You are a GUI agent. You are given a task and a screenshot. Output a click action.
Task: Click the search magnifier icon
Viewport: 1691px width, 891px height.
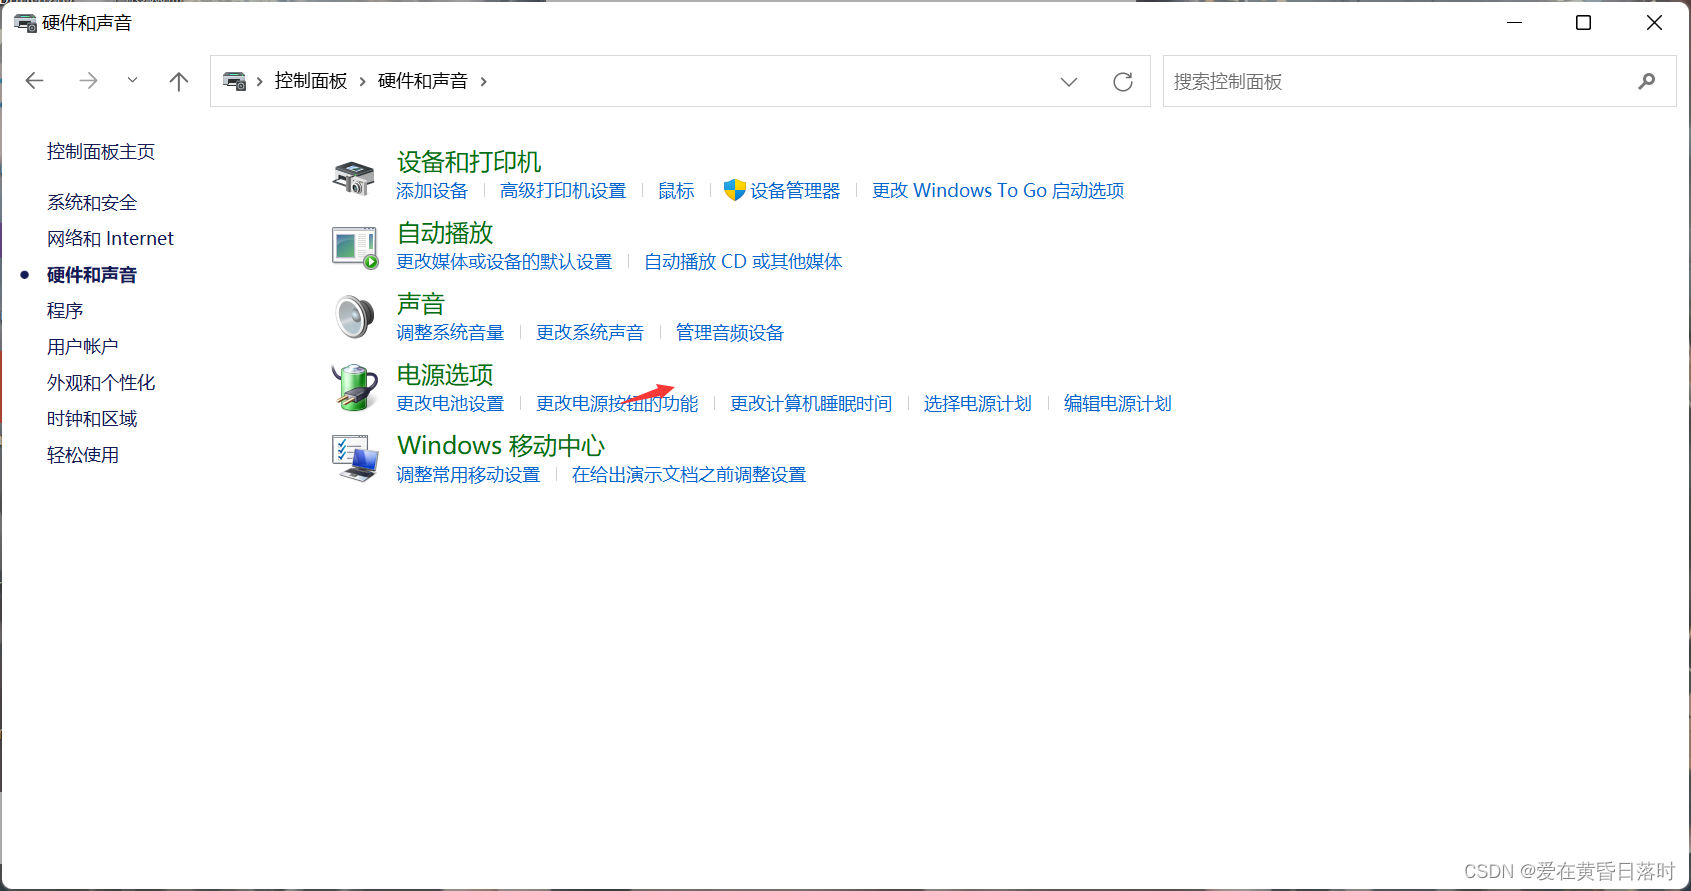click(1647, 81)
